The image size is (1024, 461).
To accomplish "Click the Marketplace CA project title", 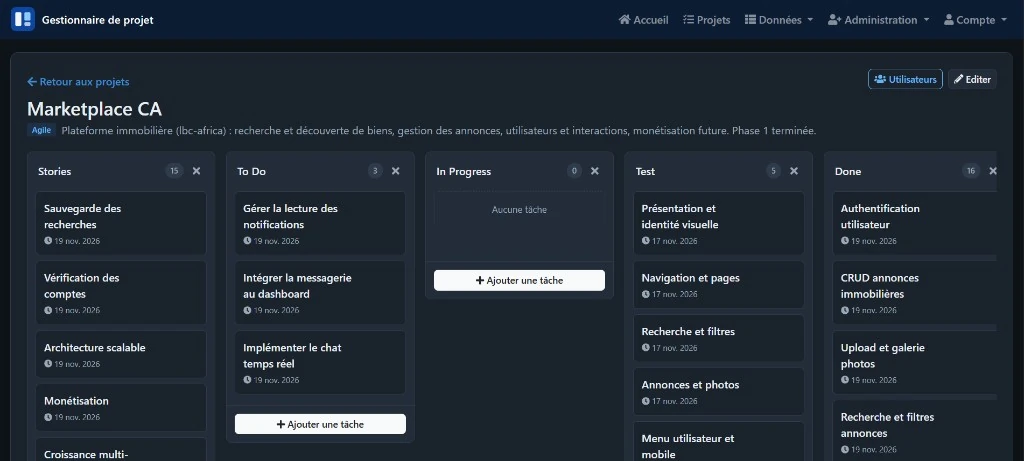I will (x=95, y=108).
